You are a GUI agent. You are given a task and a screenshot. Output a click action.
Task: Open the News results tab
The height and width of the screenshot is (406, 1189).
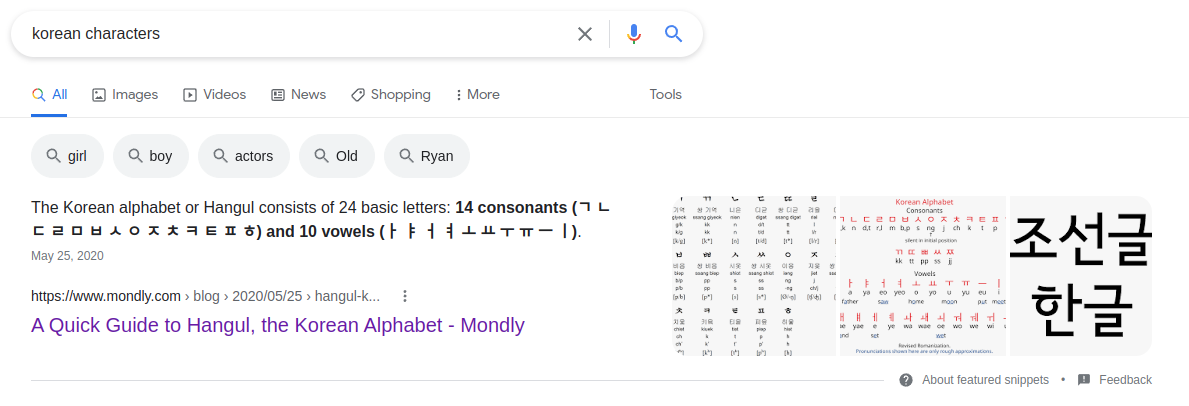298,95
